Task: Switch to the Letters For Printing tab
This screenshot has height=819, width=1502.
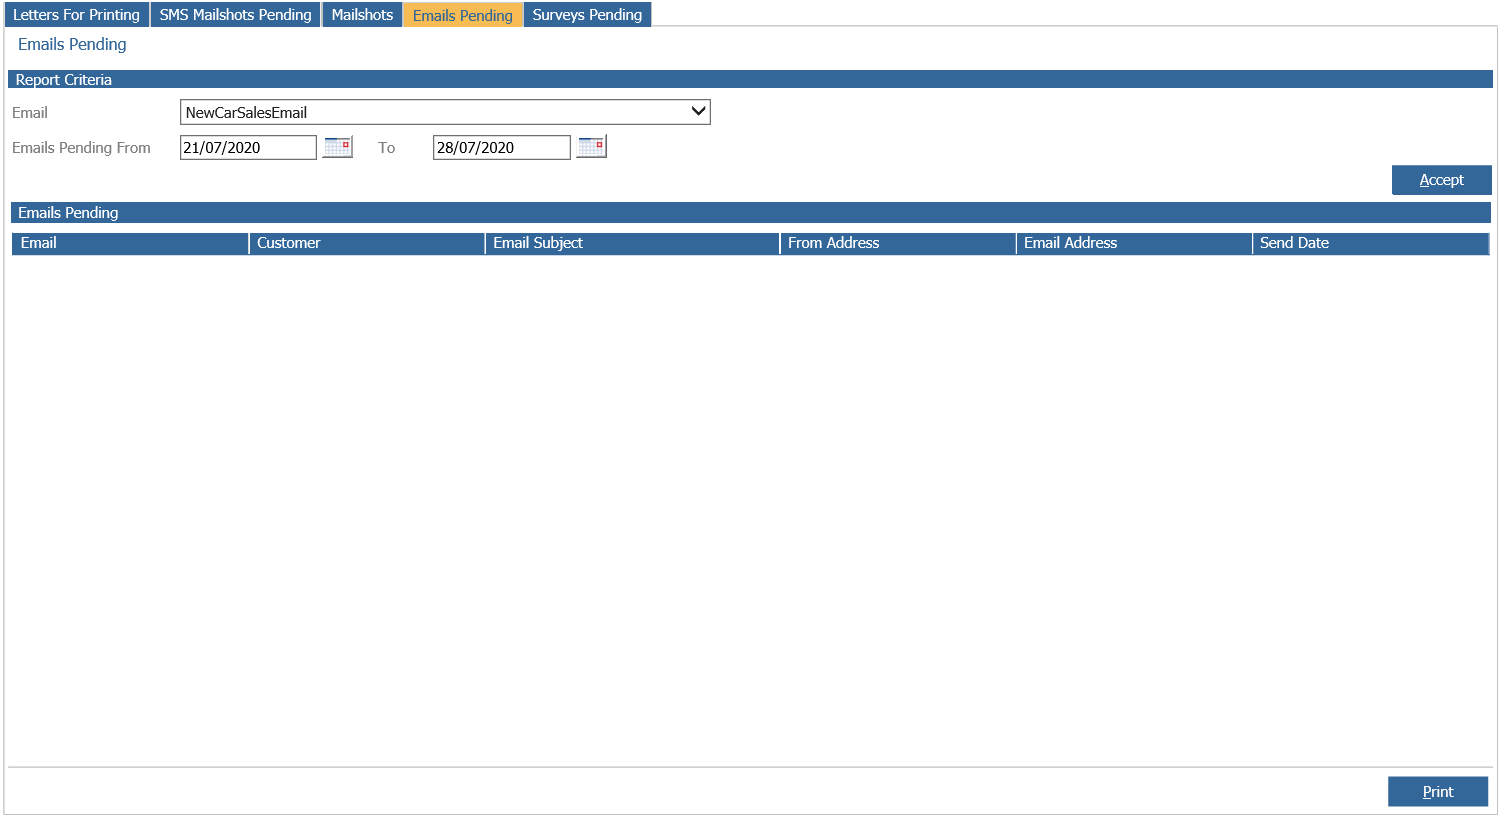Action: (x=76, y=15)
